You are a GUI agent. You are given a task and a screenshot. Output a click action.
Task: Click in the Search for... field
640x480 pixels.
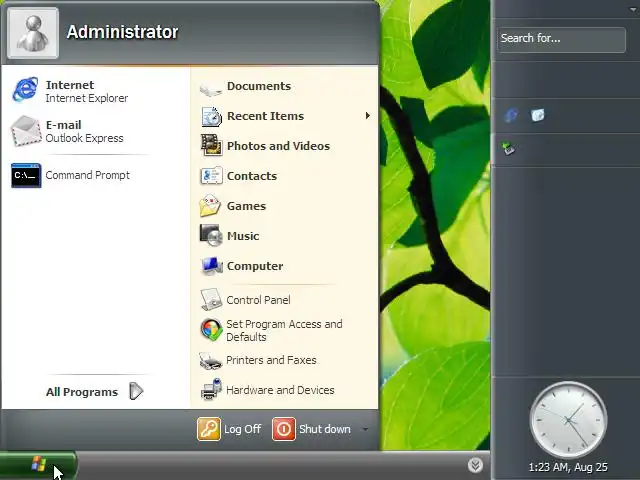pos(562,40)
